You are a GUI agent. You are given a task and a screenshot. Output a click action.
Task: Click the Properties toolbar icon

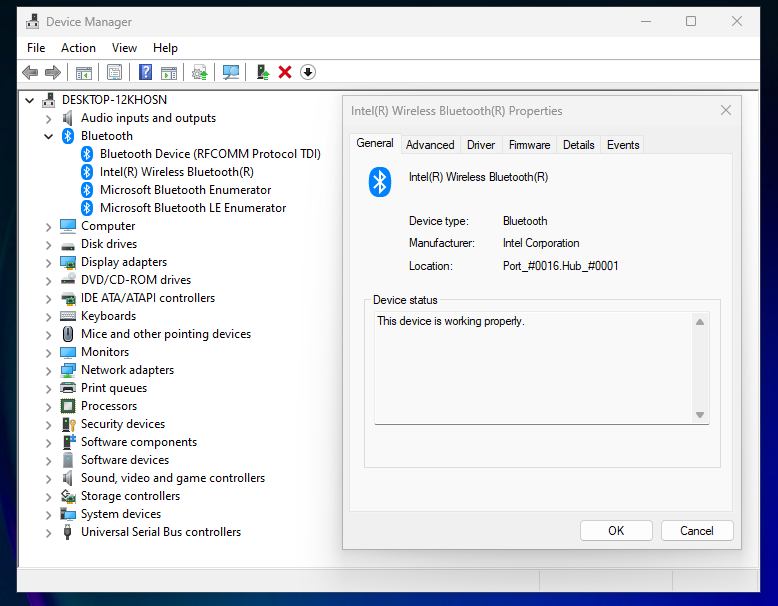coord(115,72)
